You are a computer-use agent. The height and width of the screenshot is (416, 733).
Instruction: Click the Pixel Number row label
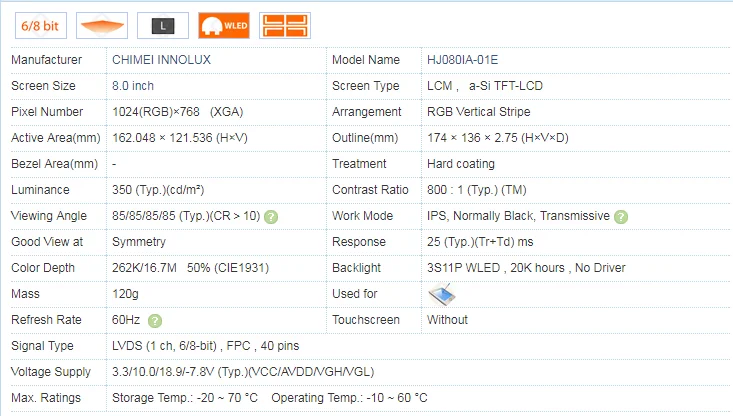click(47, 112)
